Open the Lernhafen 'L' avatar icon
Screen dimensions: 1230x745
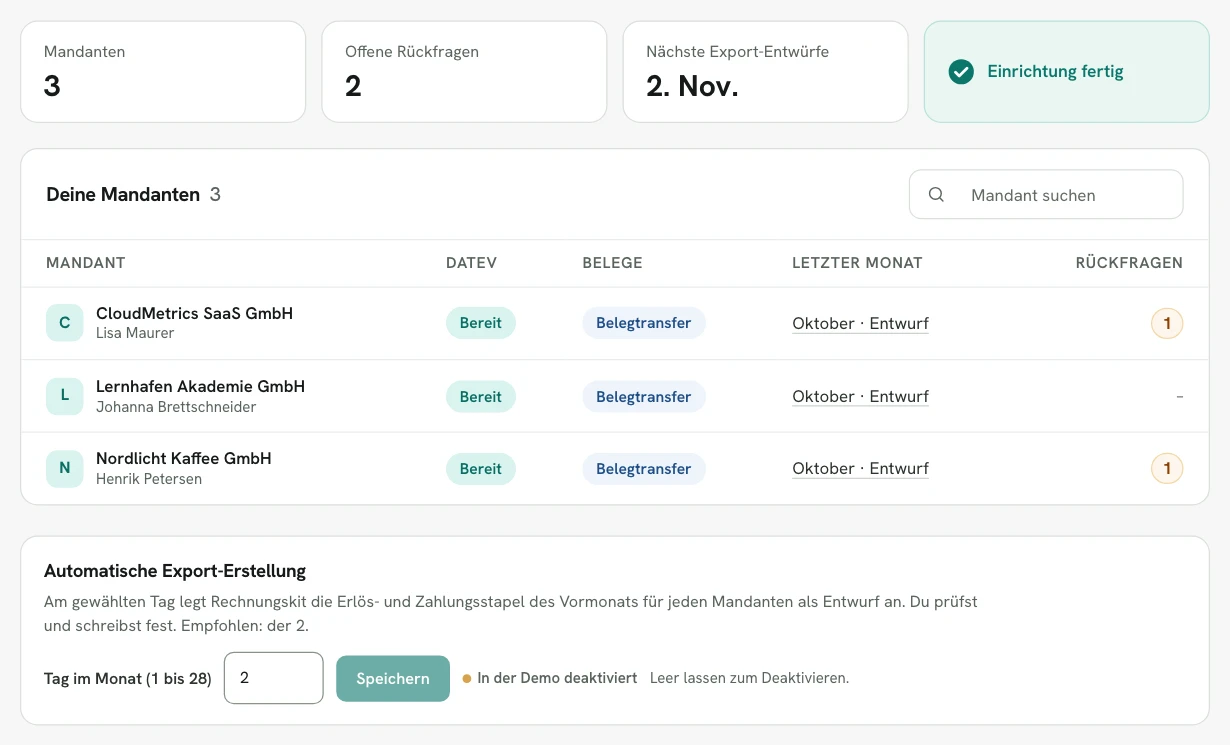pos(65,396)
